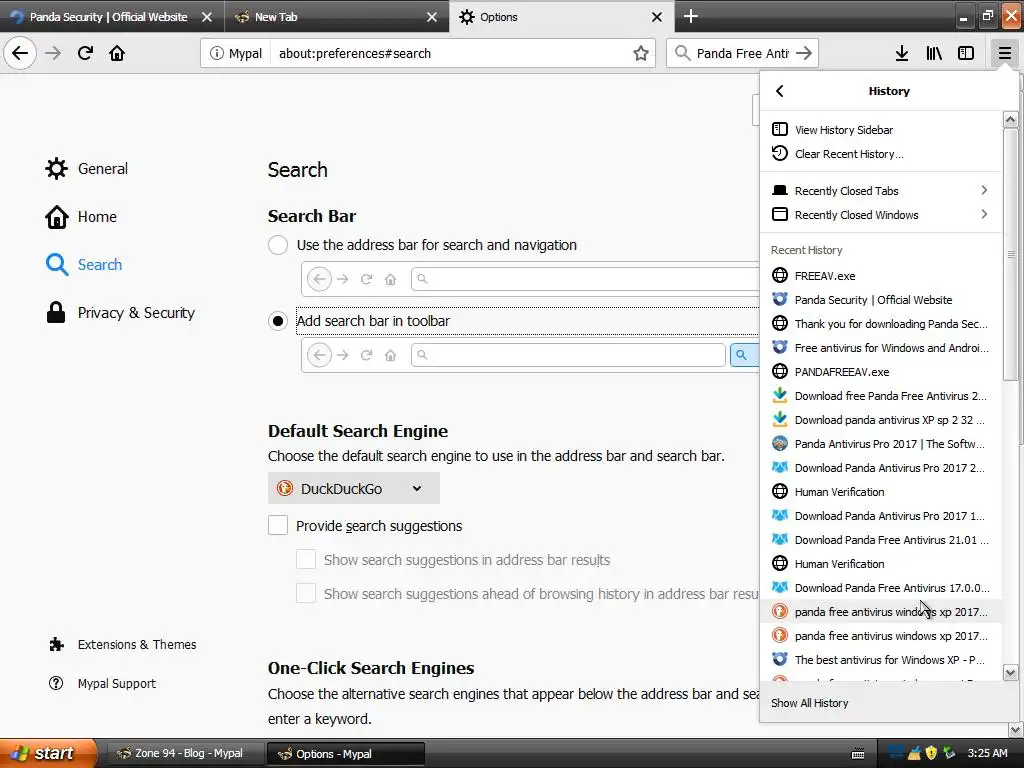
Task: Select Add search bar in toolbar
Action: click(x=278, y=321)
